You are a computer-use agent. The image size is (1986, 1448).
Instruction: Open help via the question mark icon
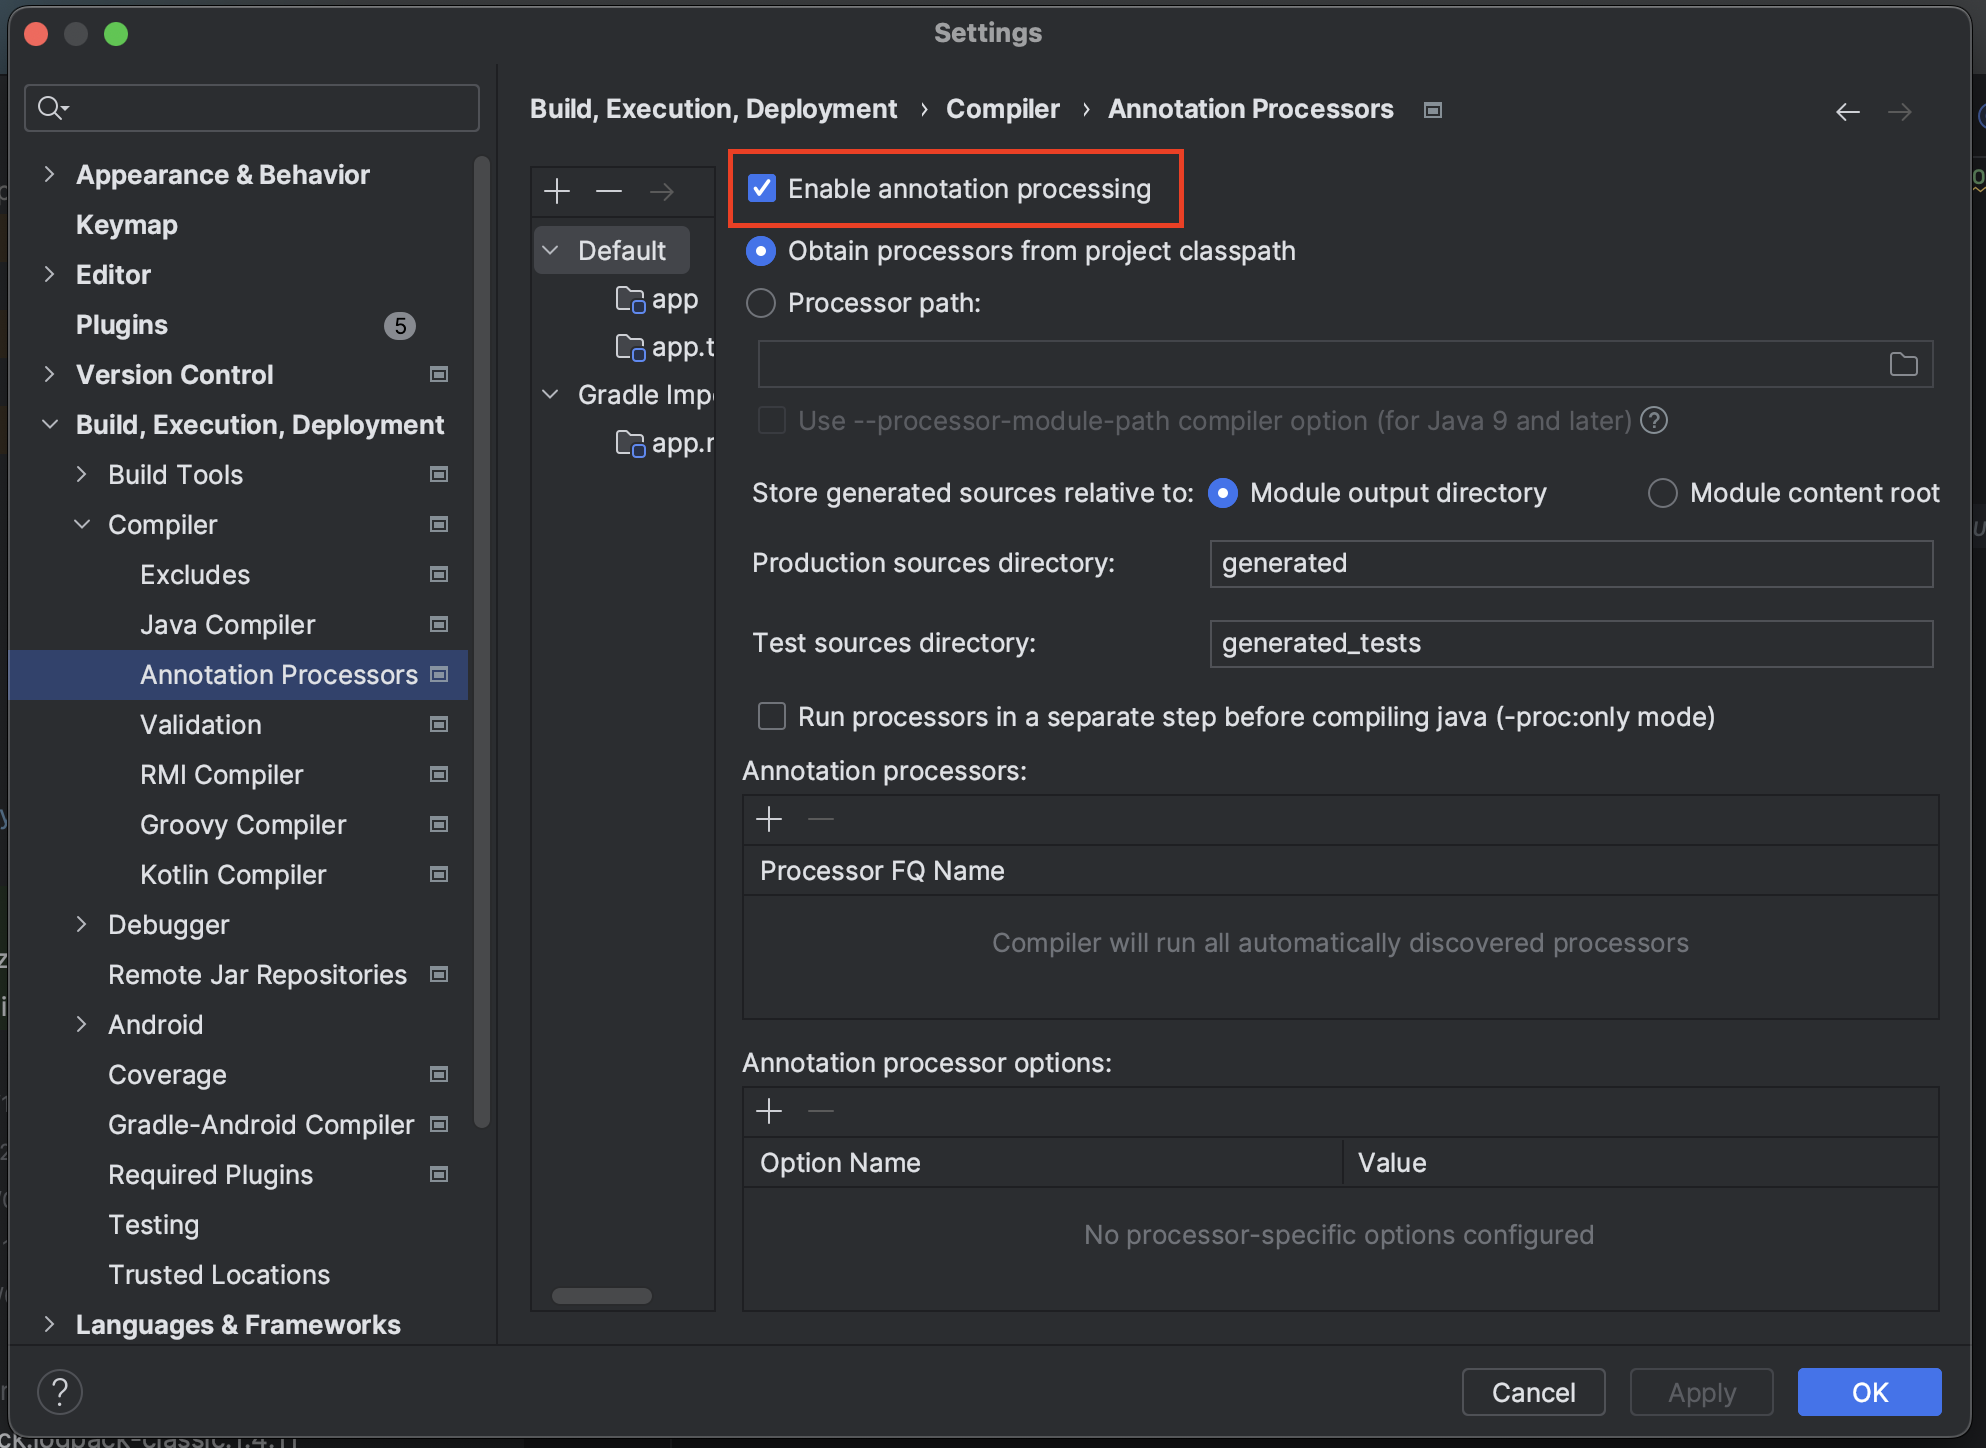click(60, 1391)
